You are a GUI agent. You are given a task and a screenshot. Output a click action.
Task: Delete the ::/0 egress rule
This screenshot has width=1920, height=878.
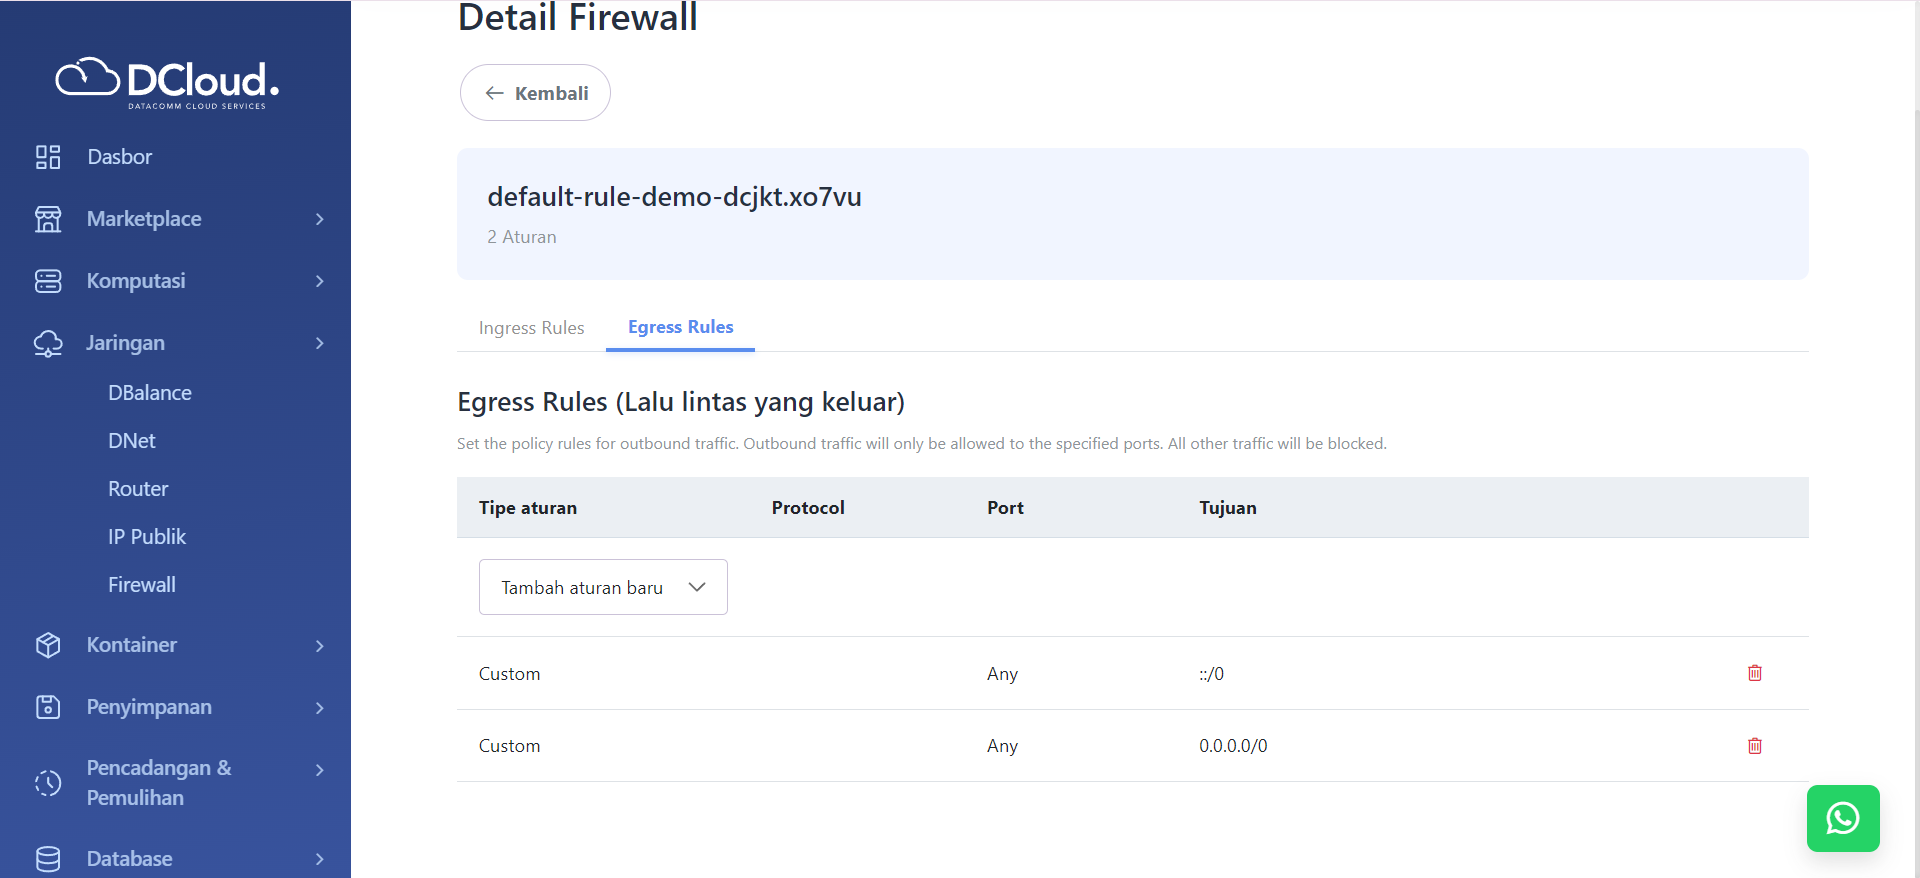[1754, 673]
